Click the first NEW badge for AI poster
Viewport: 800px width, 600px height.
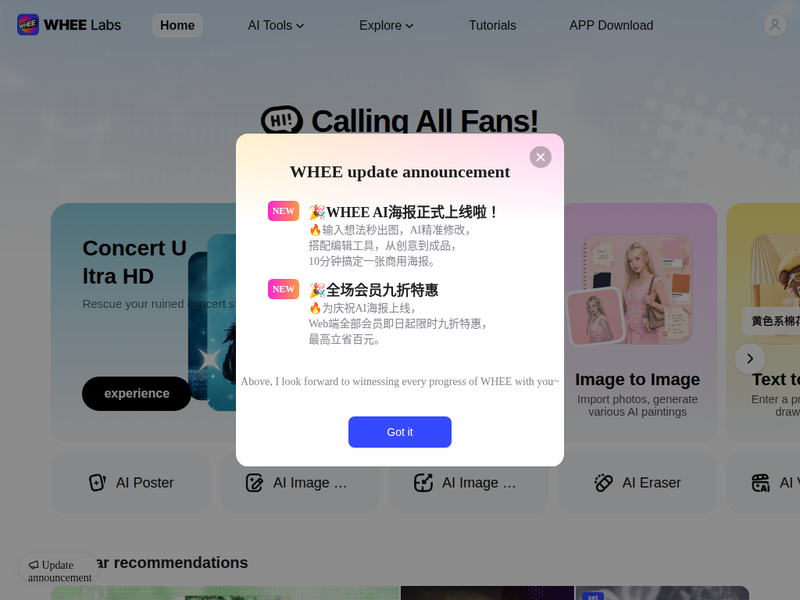point(283,211)
